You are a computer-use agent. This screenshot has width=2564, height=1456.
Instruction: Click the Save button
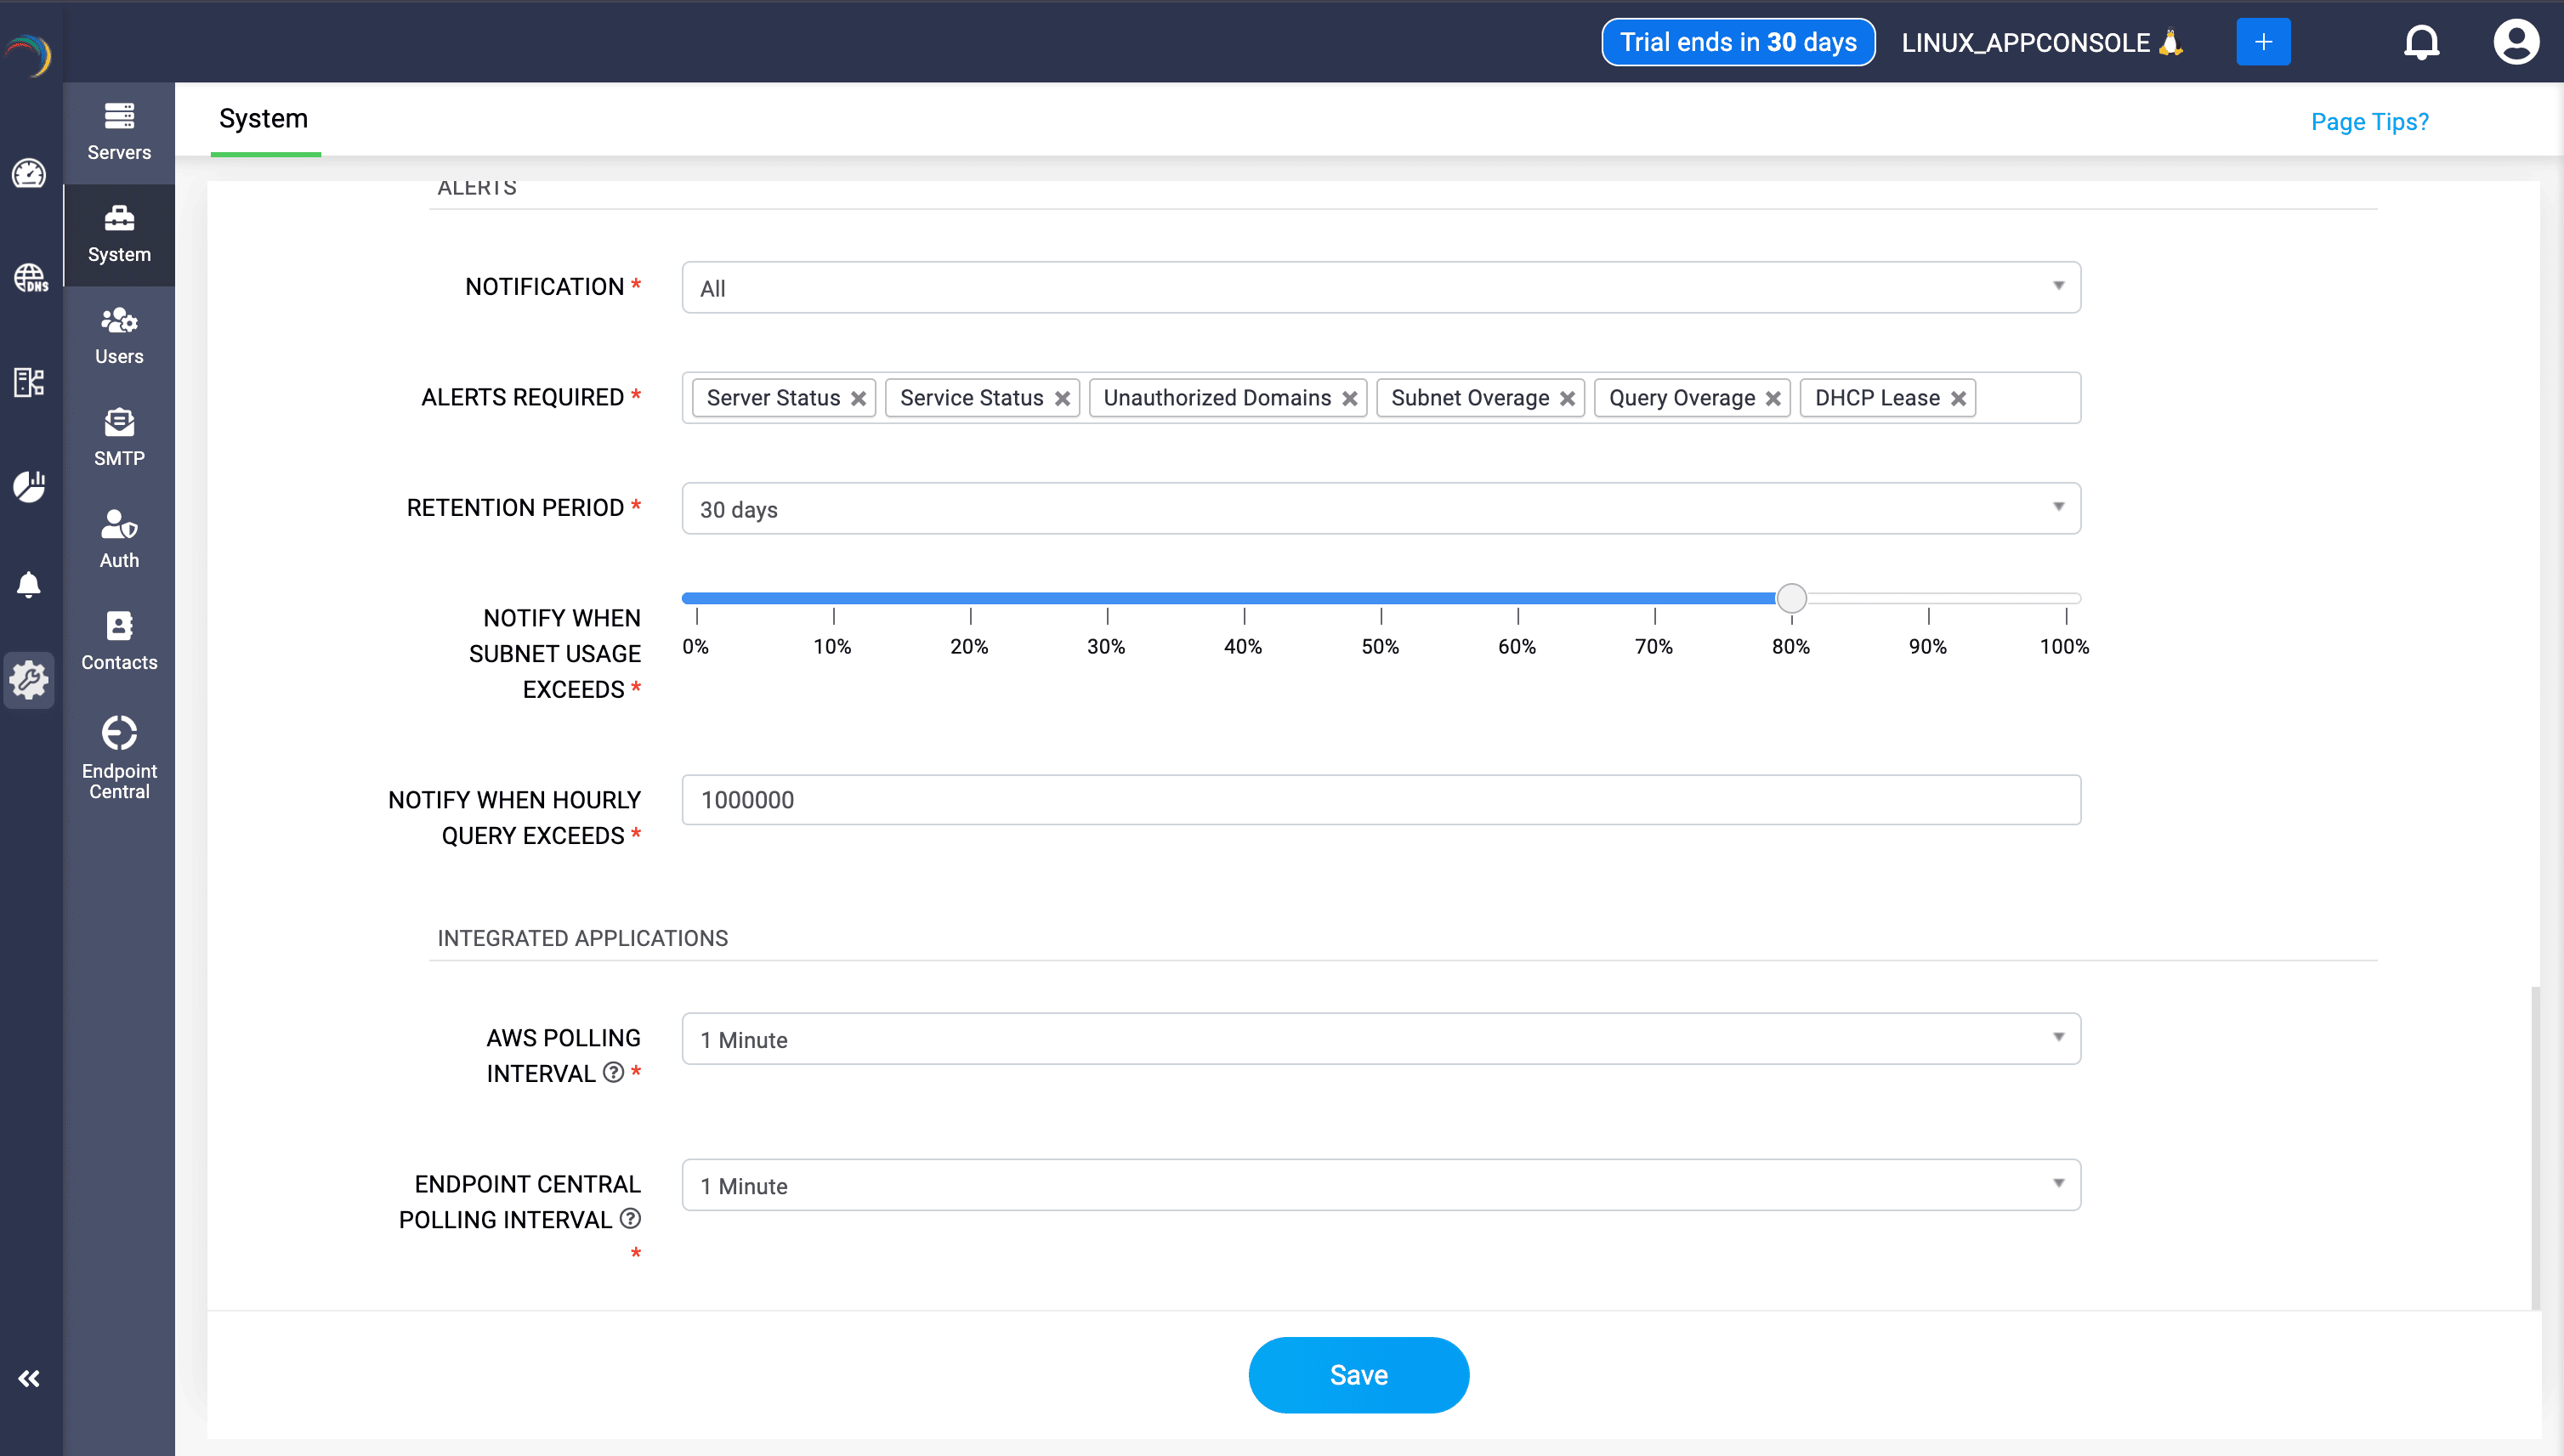[x=1358, y=1375]
